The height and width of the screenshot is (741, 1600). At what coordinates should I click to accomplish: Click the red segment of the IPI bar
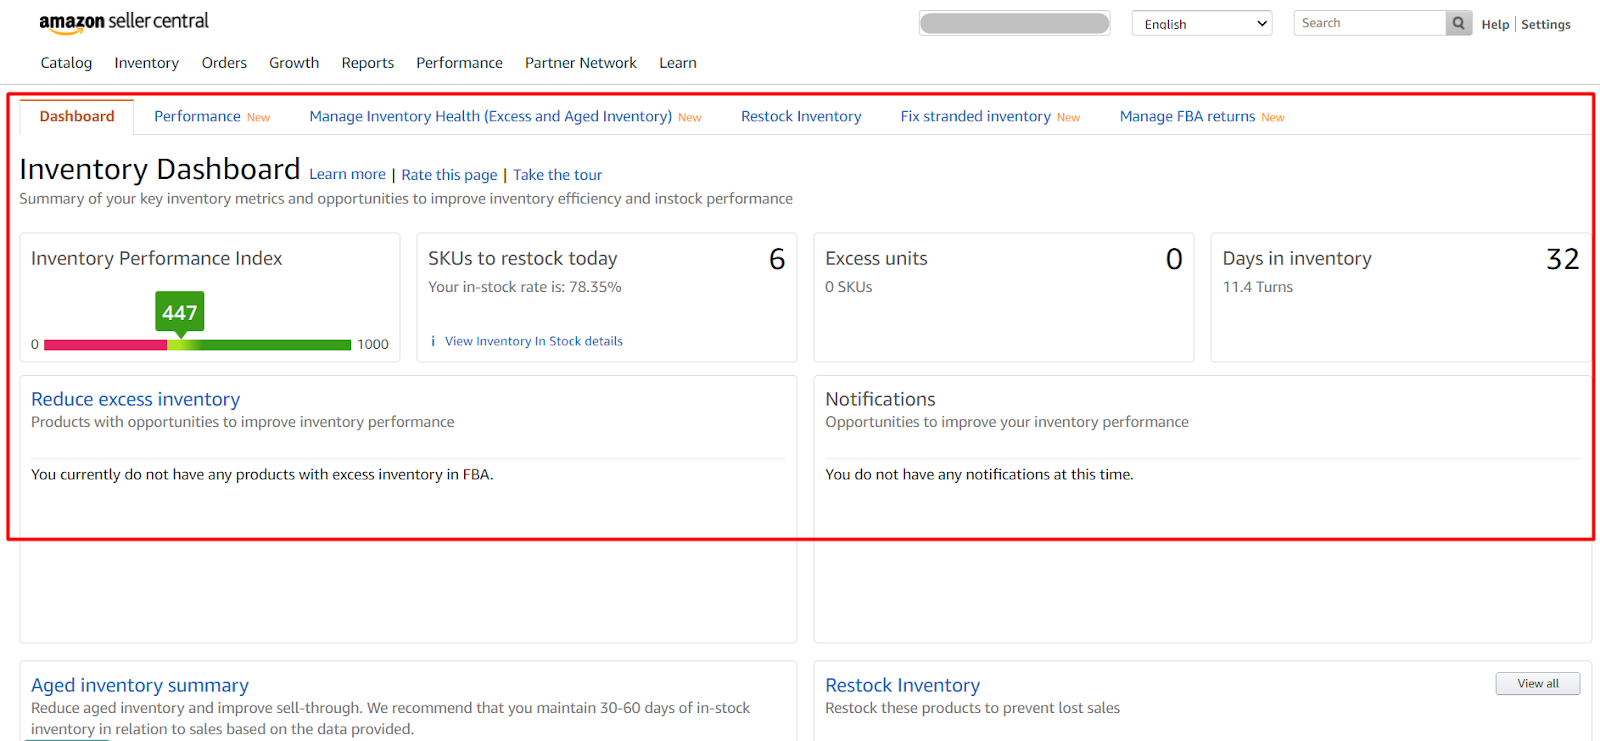[x=106, y=345]
